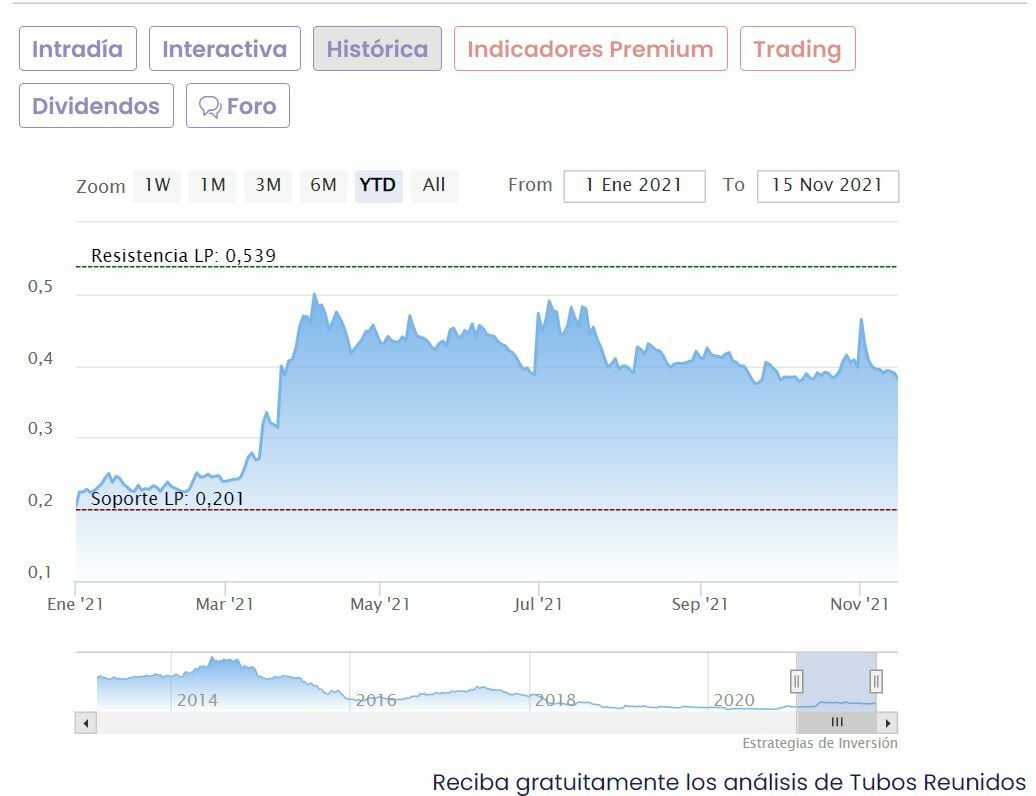Image resolution: width=1036 pixels, height=796 pixels.
Task: Set zoom to 3M
Action: (268, 185)
